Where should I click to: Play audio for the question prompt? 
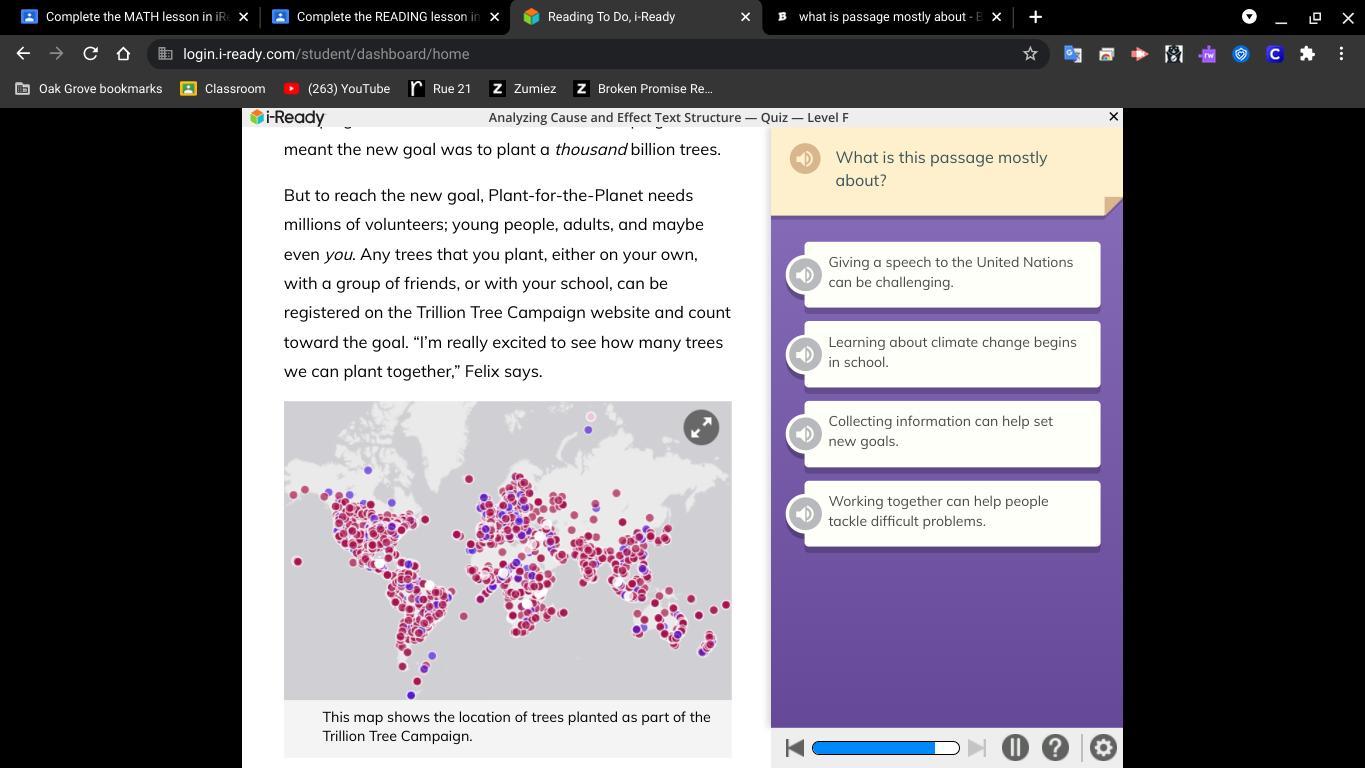[x=805, y=159]
